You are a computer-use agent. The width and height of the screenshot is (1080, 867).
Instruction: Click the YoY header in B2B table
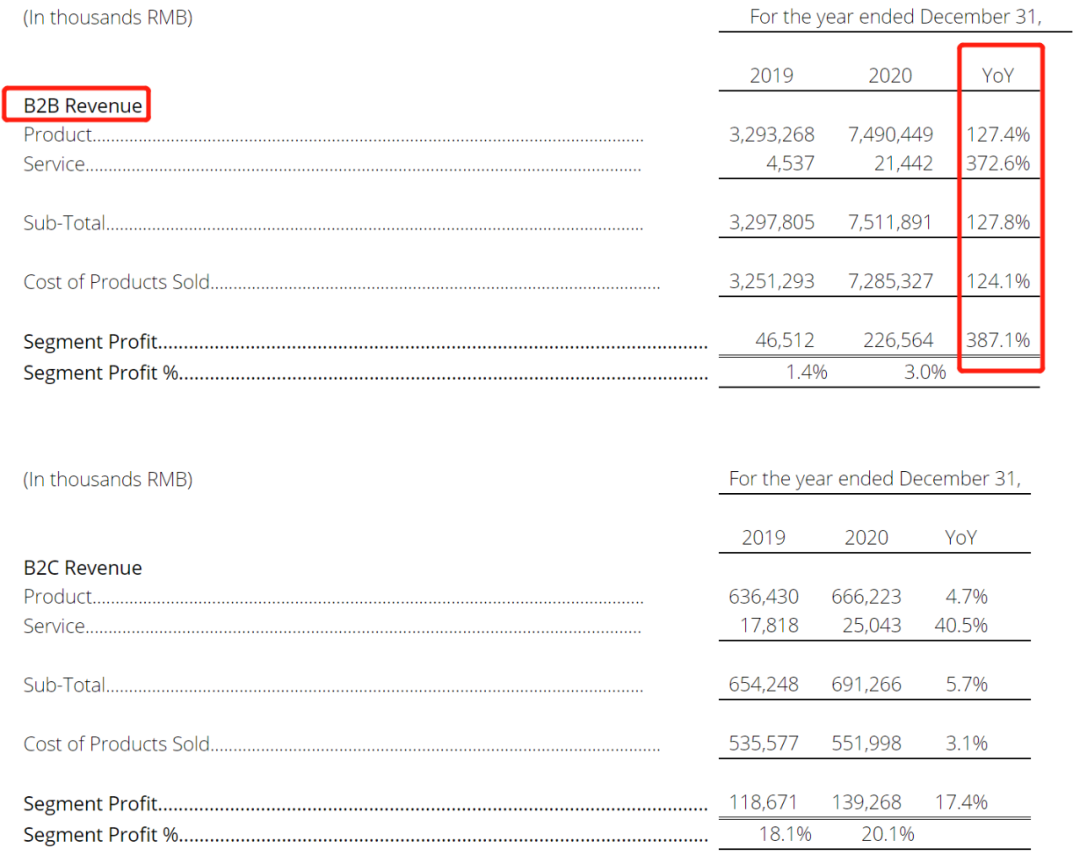[997, 76]
